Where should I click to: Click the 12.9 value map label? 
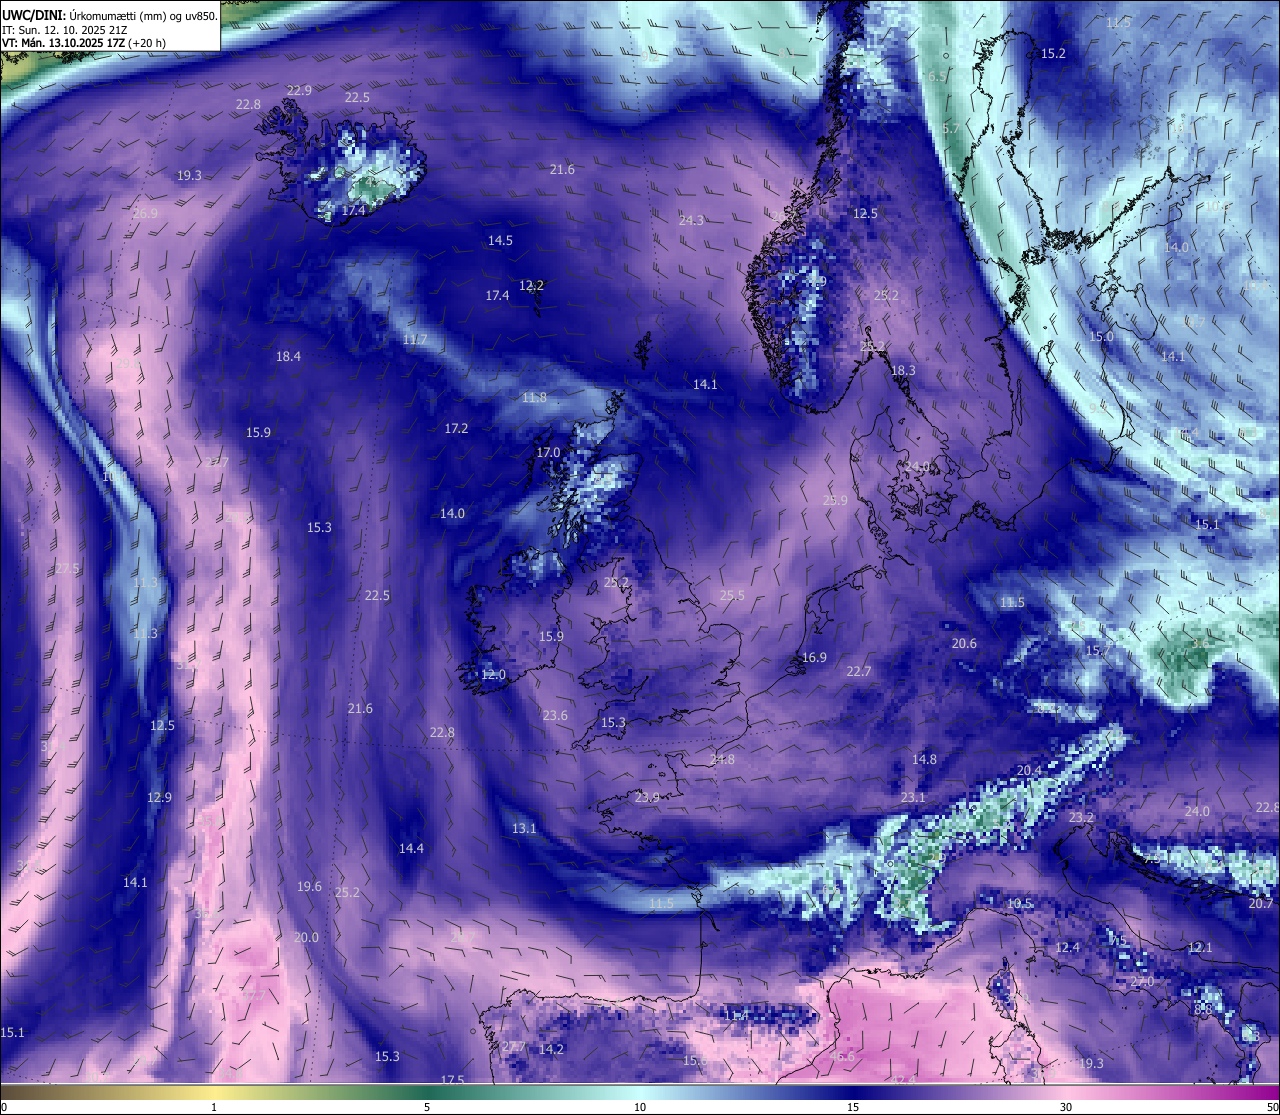(x=159, y=797)
